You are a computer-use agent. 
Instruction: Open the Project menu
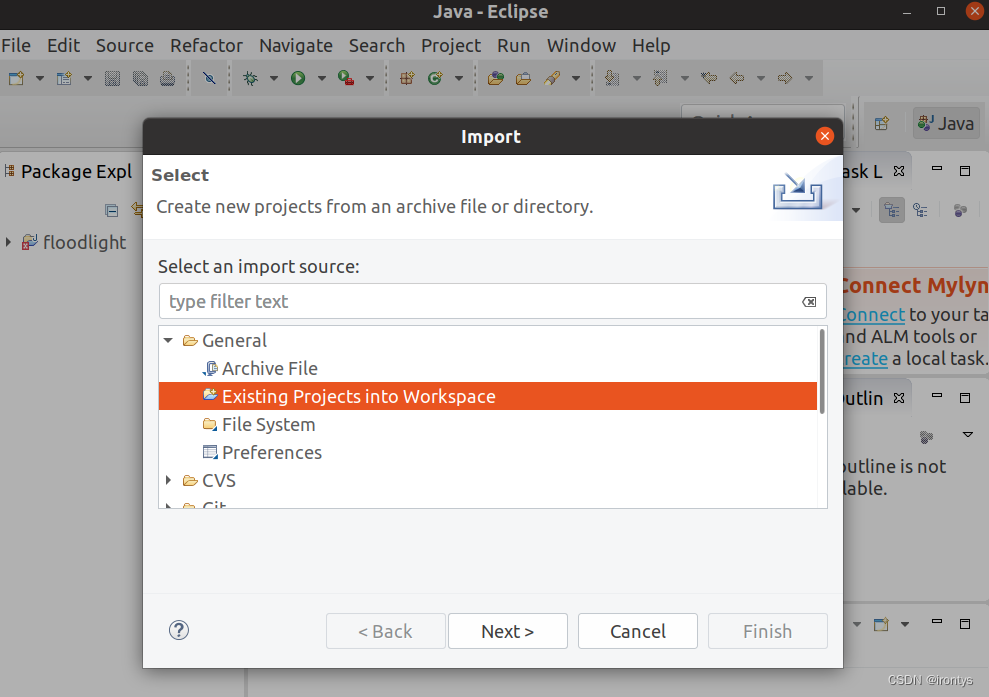click(451, 45)
